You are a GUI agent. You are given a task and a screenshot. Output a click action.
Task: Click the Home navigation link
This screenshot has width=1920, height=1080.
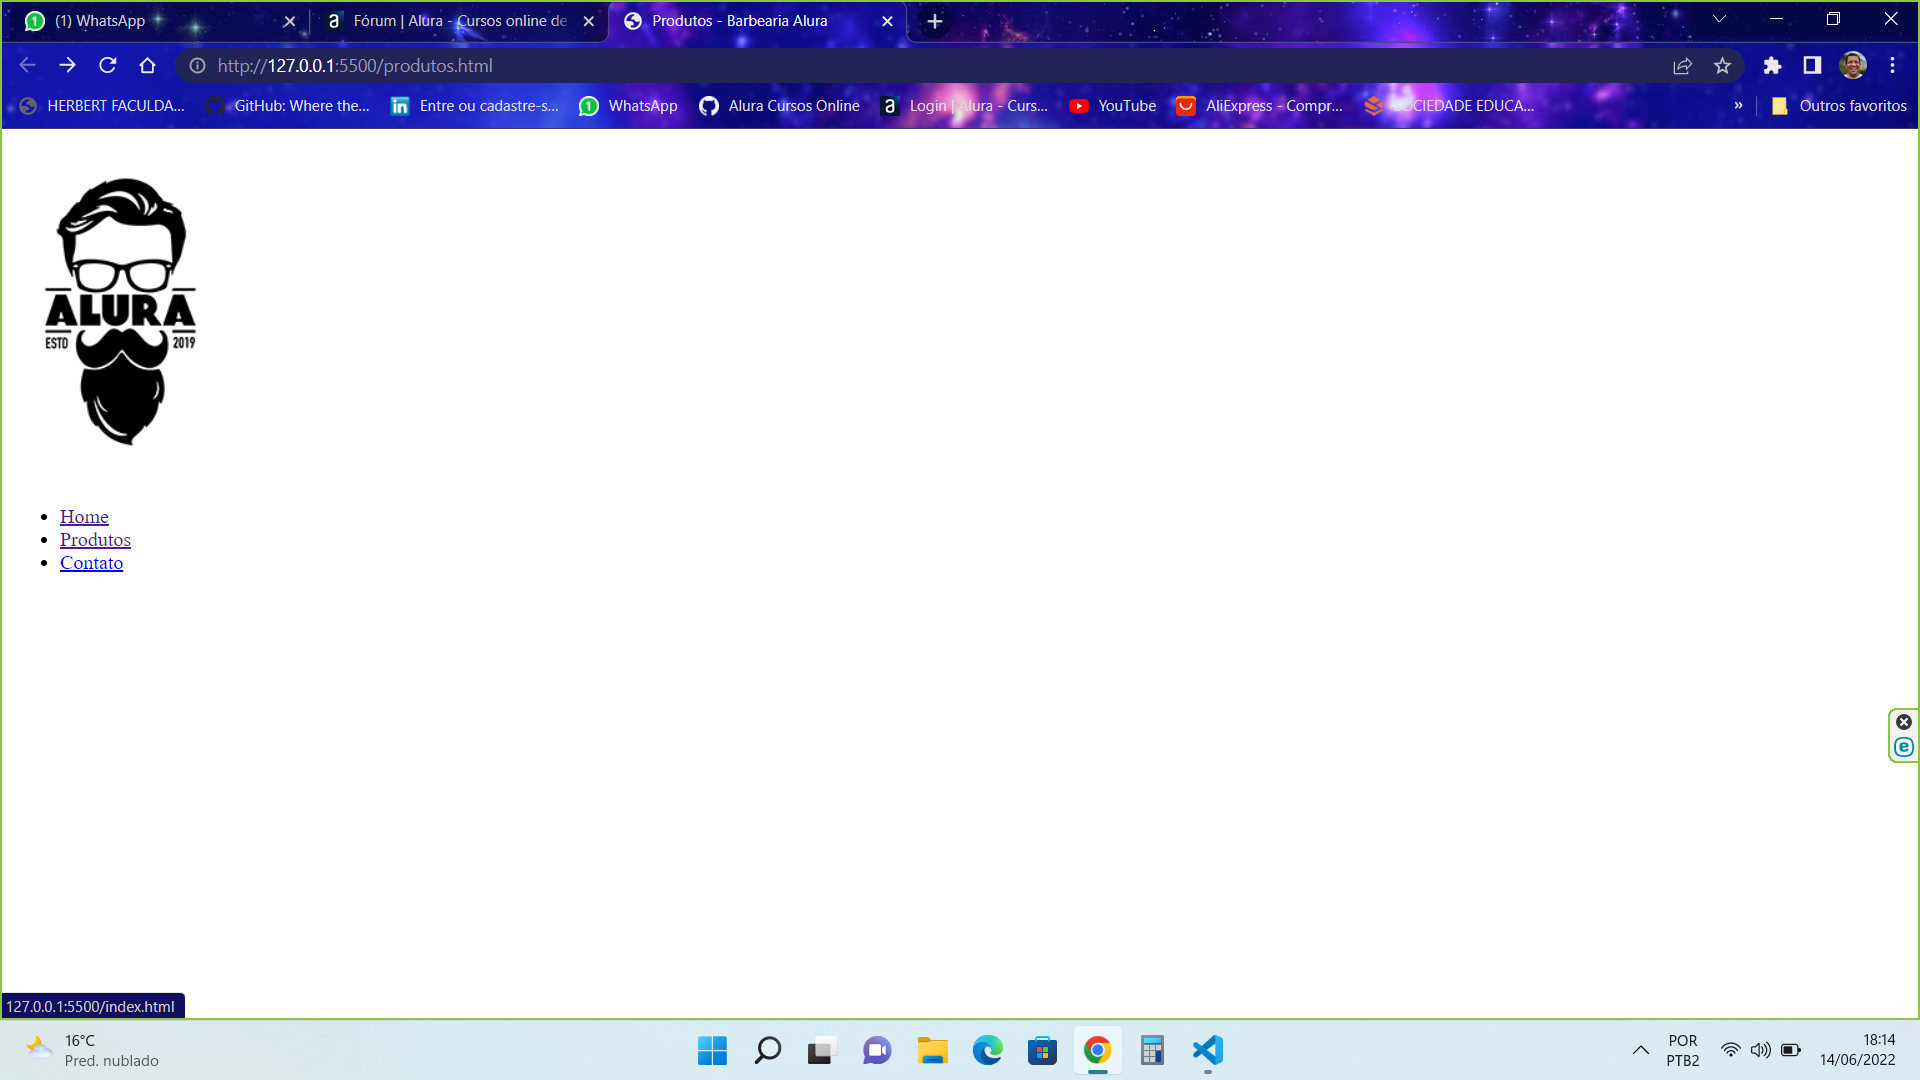click(x=84, y=517)
